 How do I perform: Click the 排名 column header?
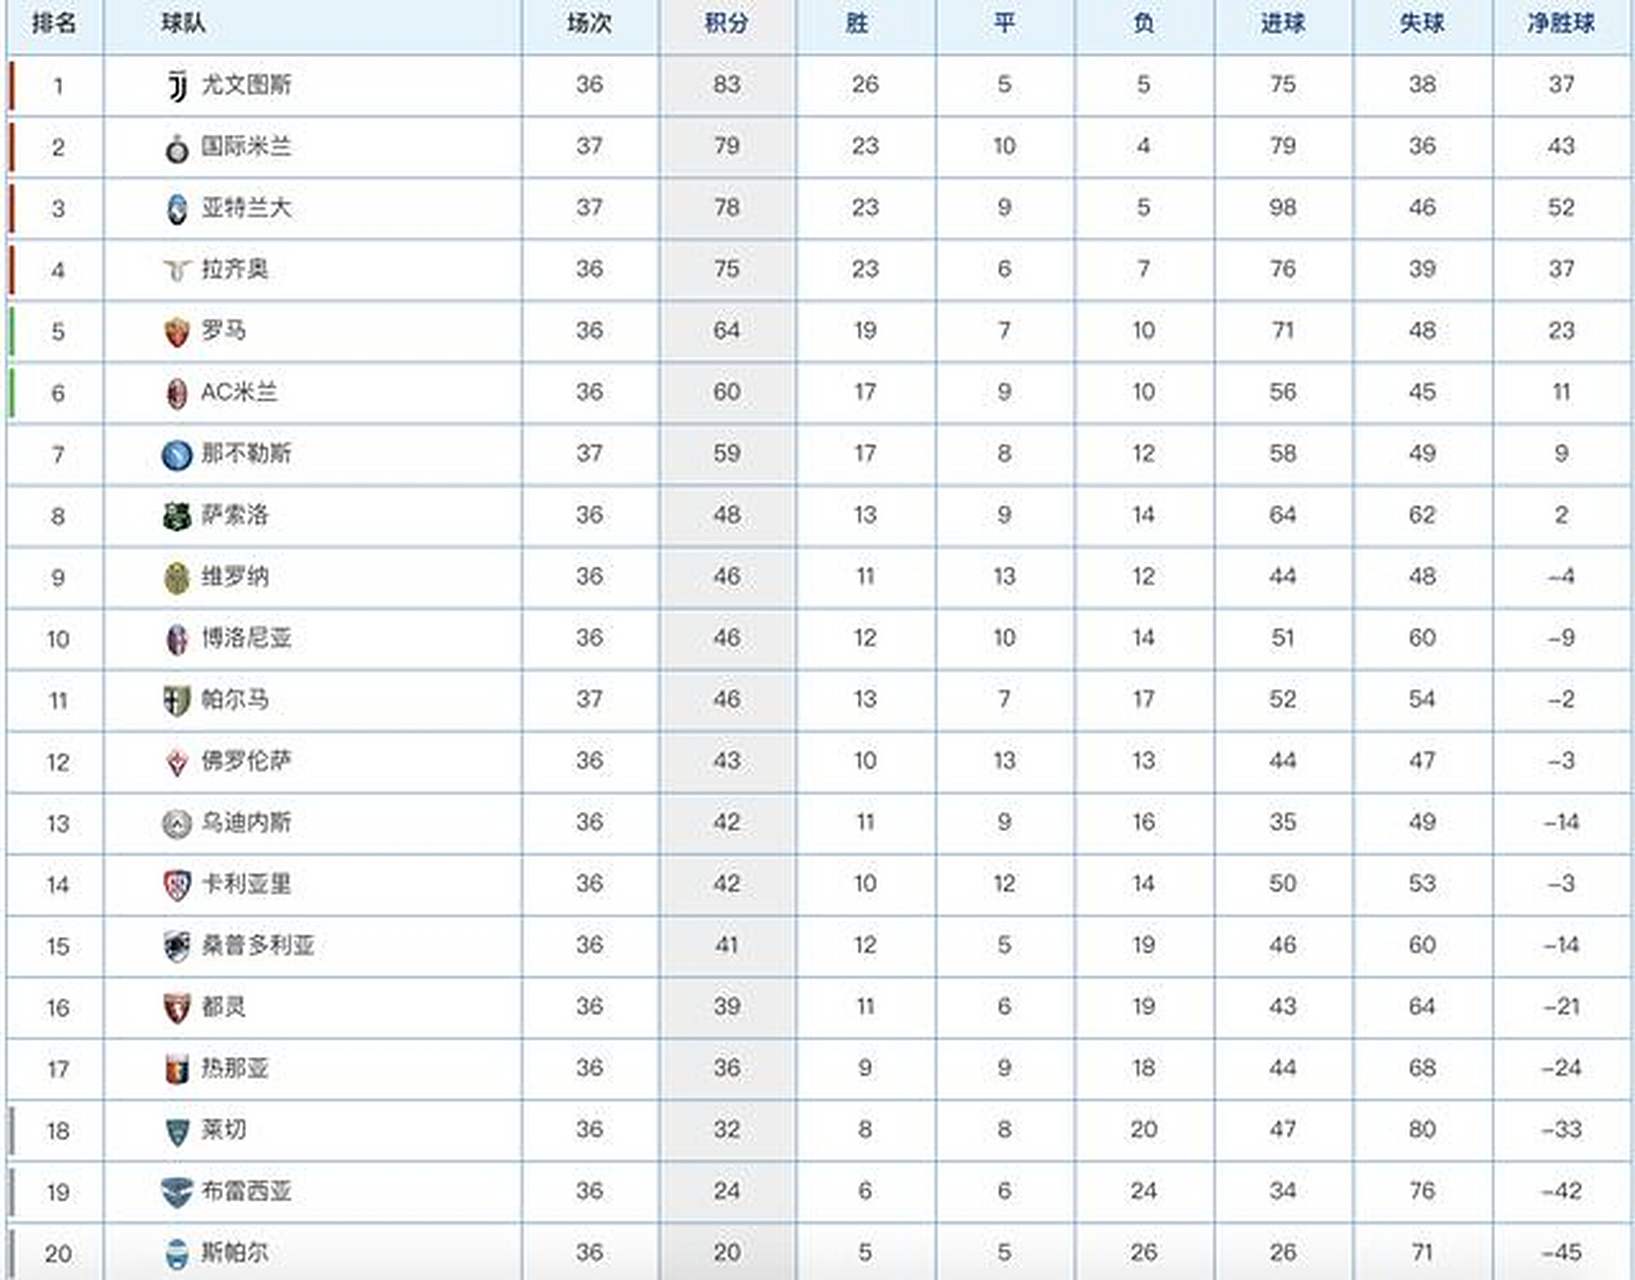[54, 23]
